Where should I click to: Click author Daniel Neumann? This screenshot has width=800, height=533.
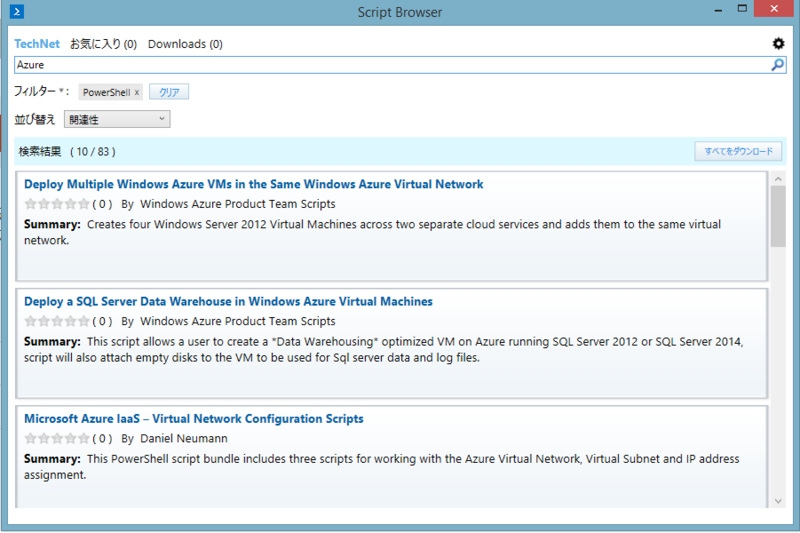coord(184,439)
